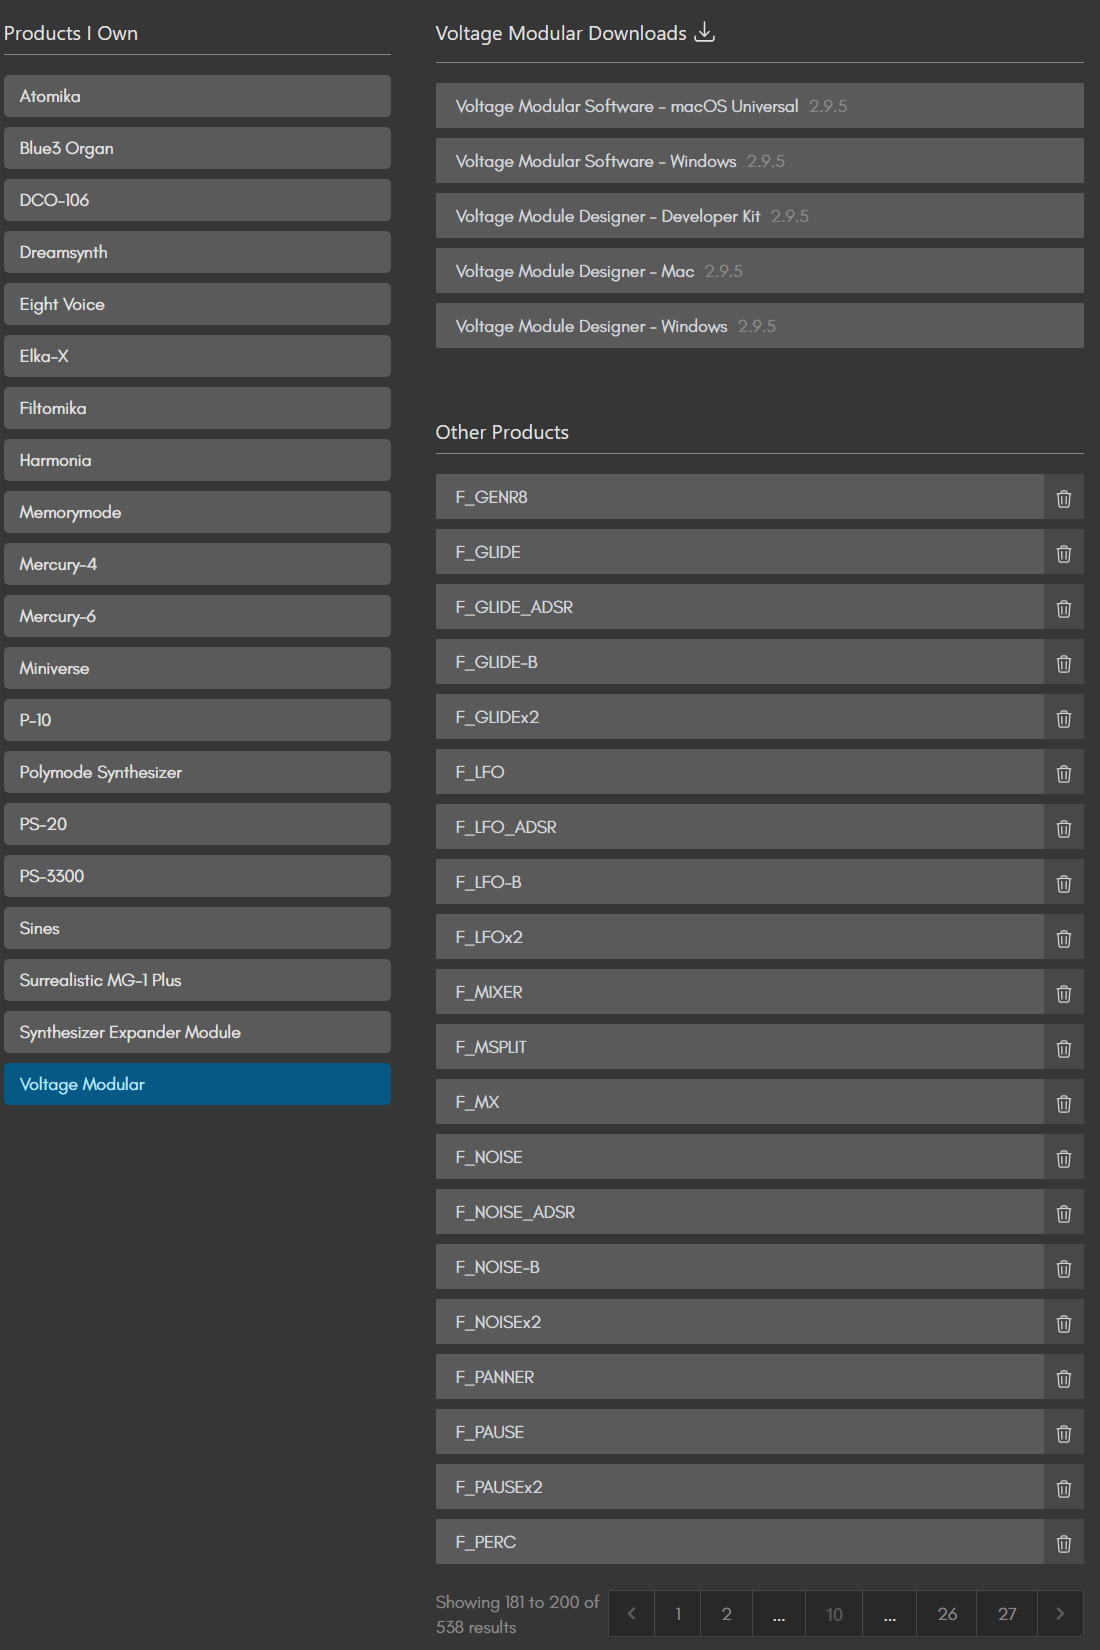Click trash icon next to F_GLIDE_ADSR
Image resolution: width=1100 pixels, height=1650 pixels.
pos(1063,608)
